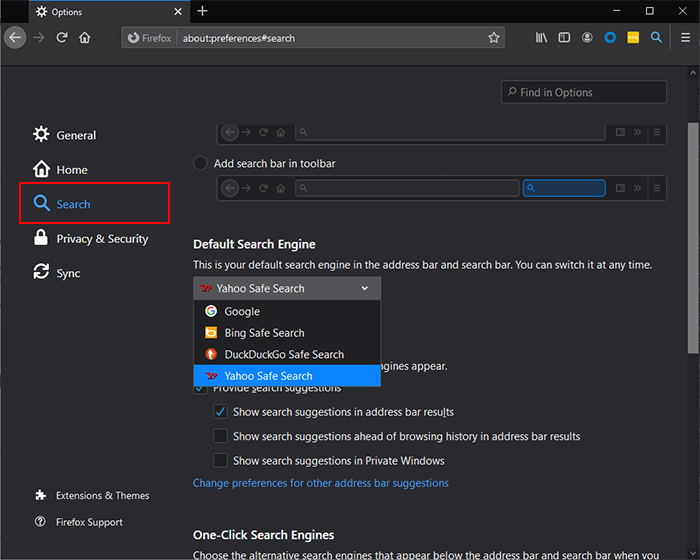Screen dimensions: 700x560
Task: Open the Home settings category
Action: coord(60,169)
